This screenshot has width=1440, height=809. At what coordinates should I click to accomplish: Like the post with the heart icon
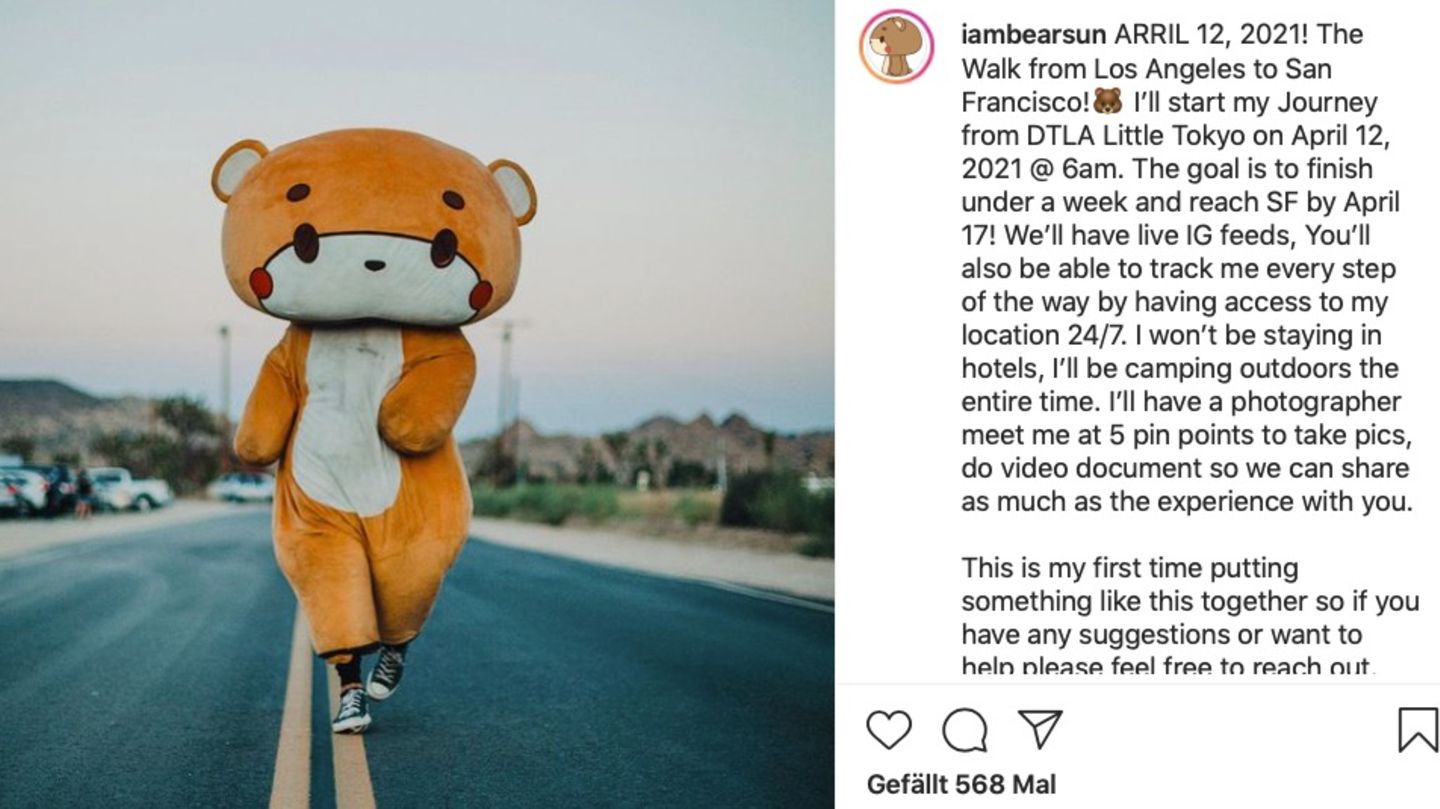click(x=888, y=730)
